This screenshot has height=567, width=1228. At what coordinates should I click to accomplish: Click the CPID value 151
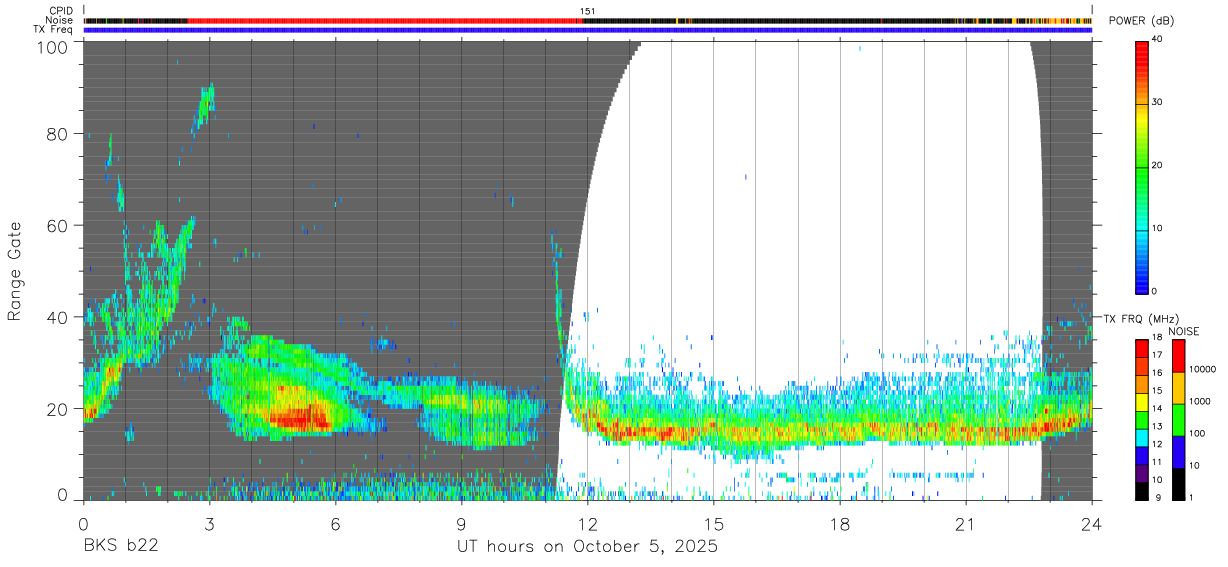coord(587,11)
